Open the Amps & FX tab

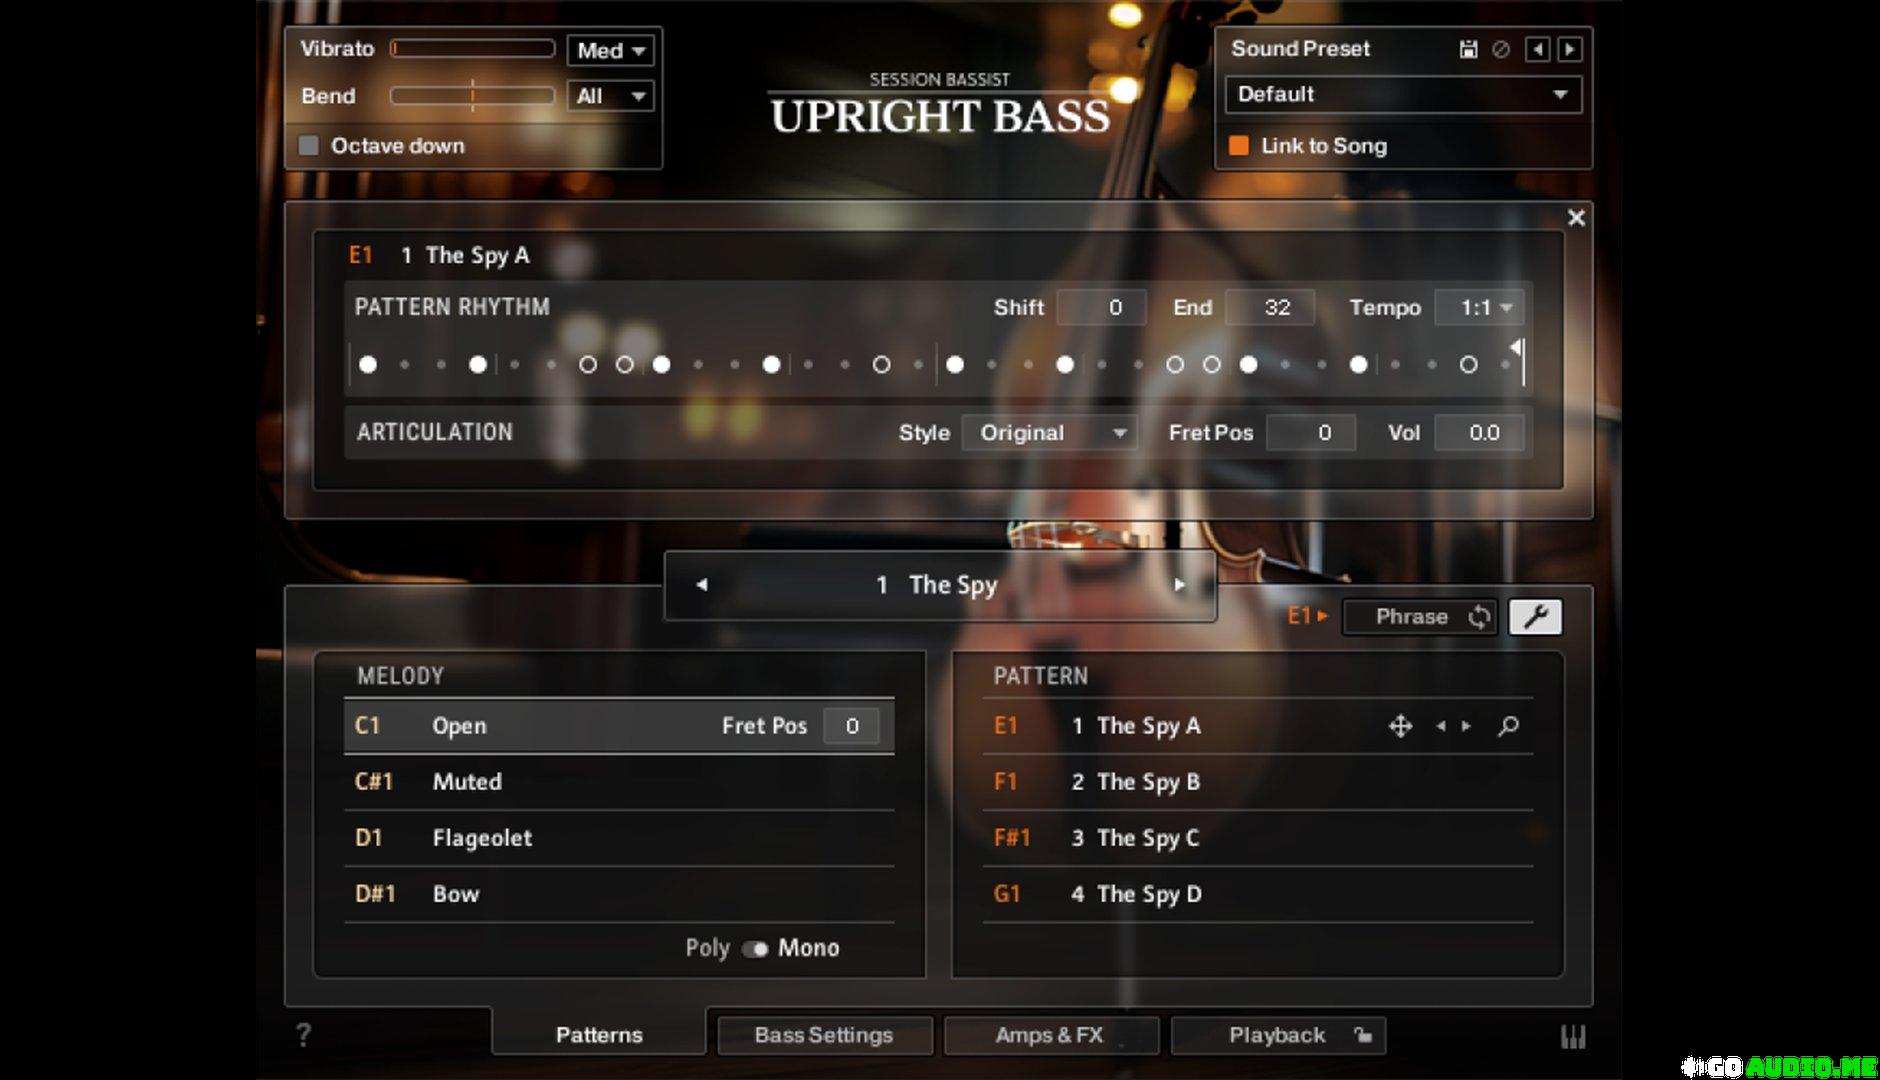pyautogui.click(x=1050, y=1035)
